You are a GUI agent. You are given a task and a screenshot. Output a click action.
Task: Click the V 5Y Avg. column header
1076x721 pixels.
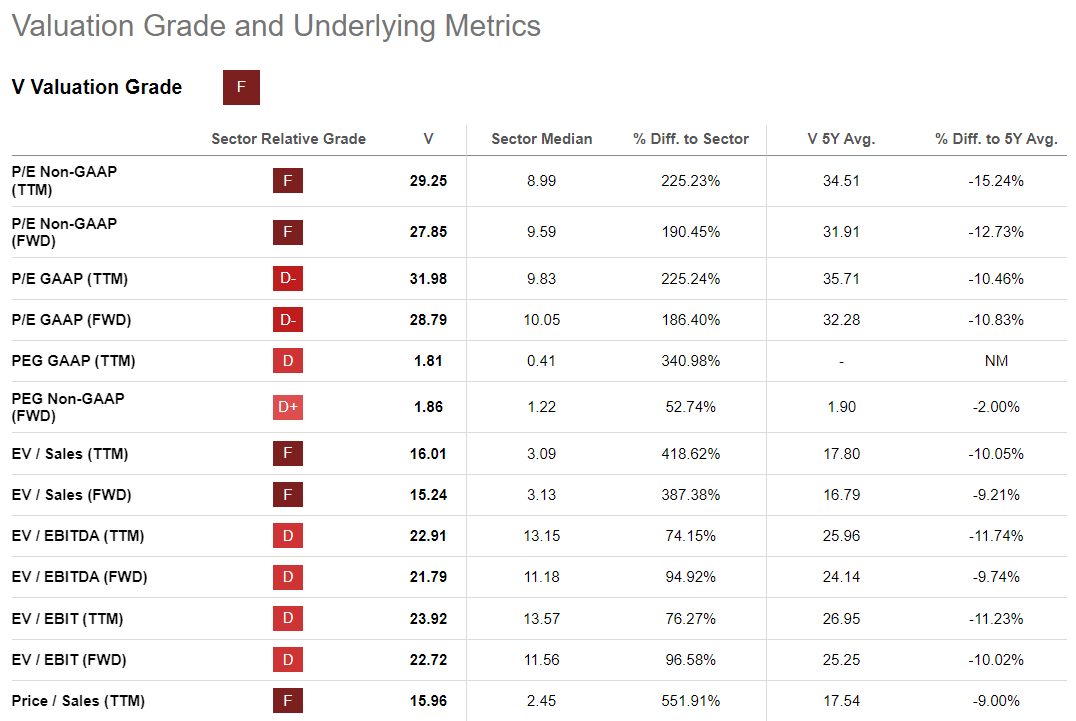click(x=841, y=139)
